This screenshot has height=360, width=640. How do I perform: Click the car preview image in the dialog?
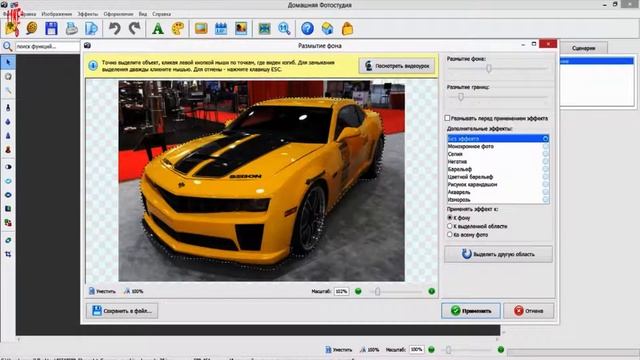tap(262, 181)
